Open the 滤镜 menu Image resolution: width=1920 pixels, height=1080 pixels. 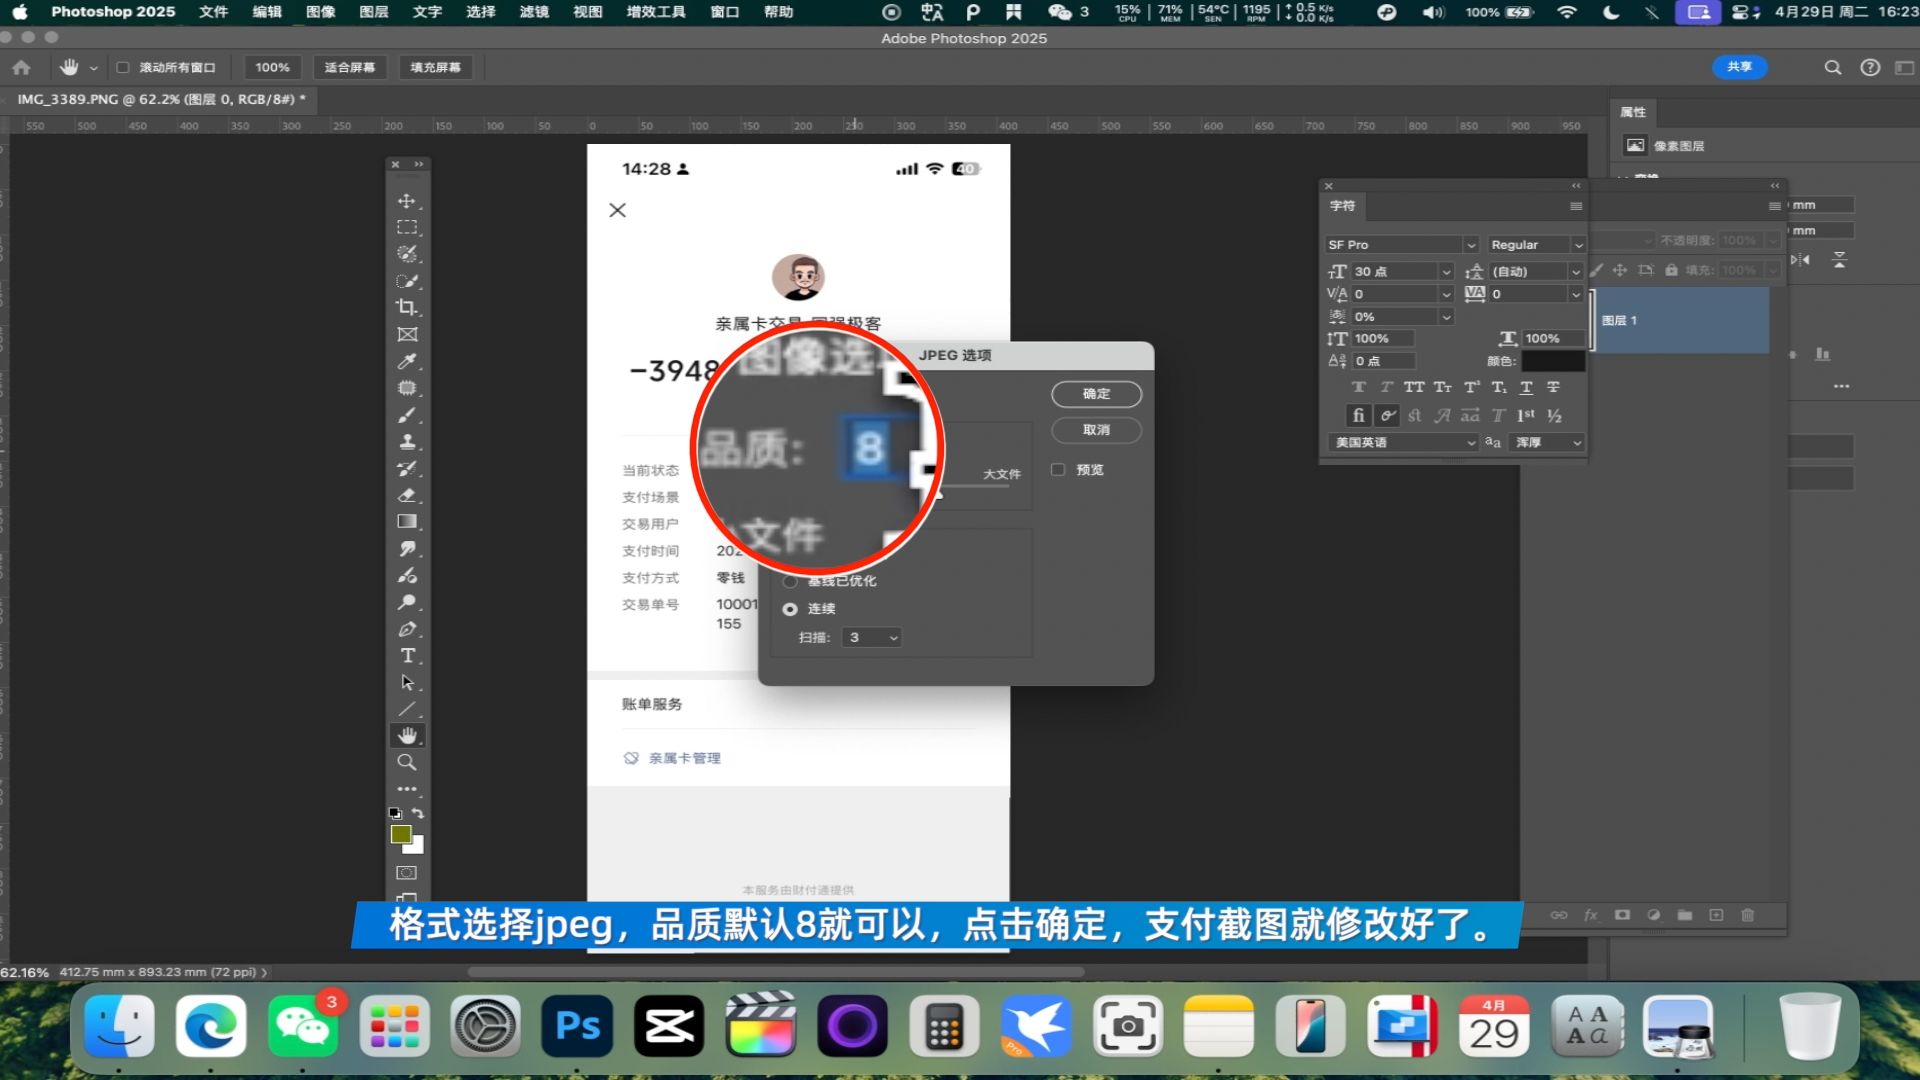tap(534, 12)
